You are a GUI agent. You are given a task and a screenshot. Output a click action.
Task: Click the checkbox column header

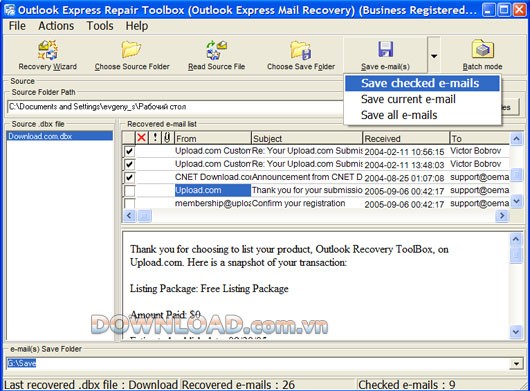(x=128, y=138)
